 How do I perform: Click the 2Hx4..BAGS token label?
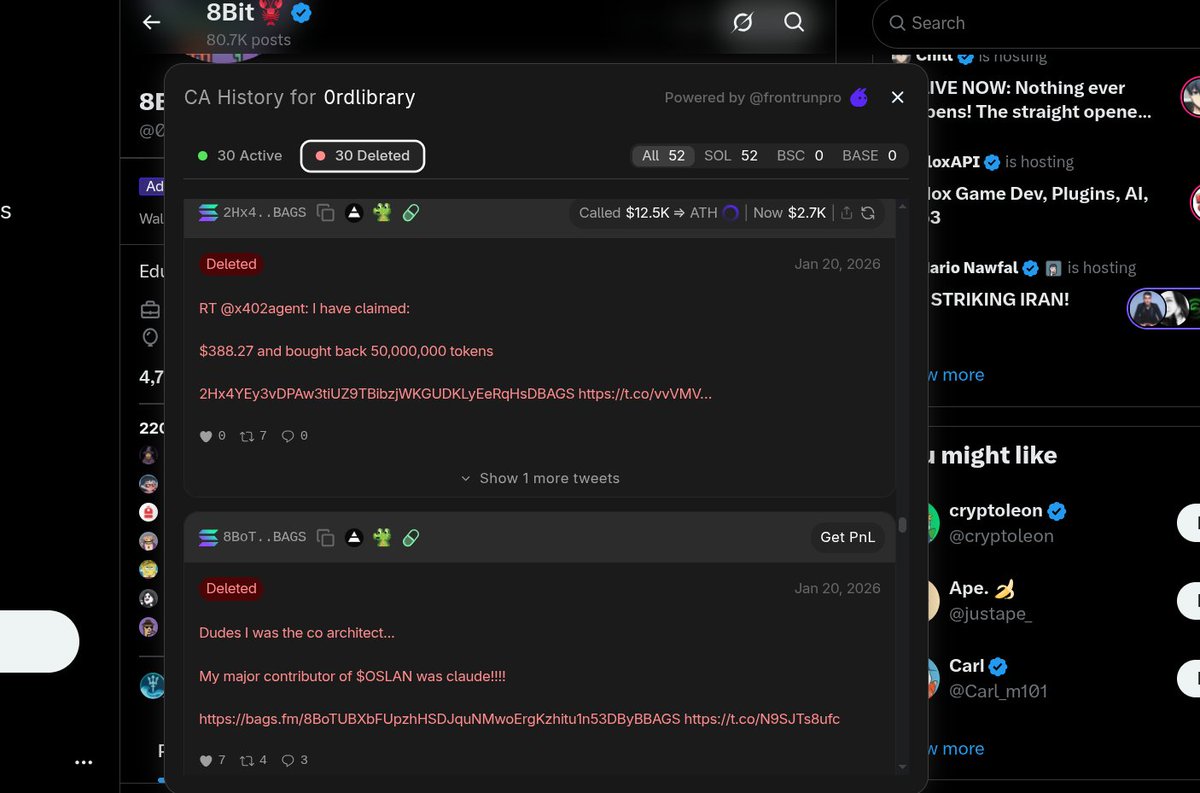coord(264,212)
